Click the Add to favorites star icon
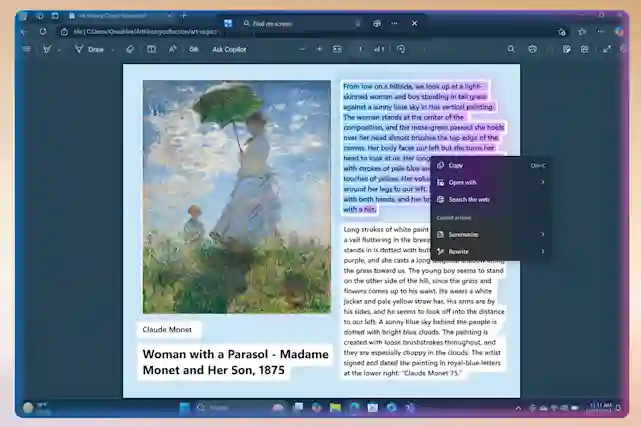 (x=562, y=32)
